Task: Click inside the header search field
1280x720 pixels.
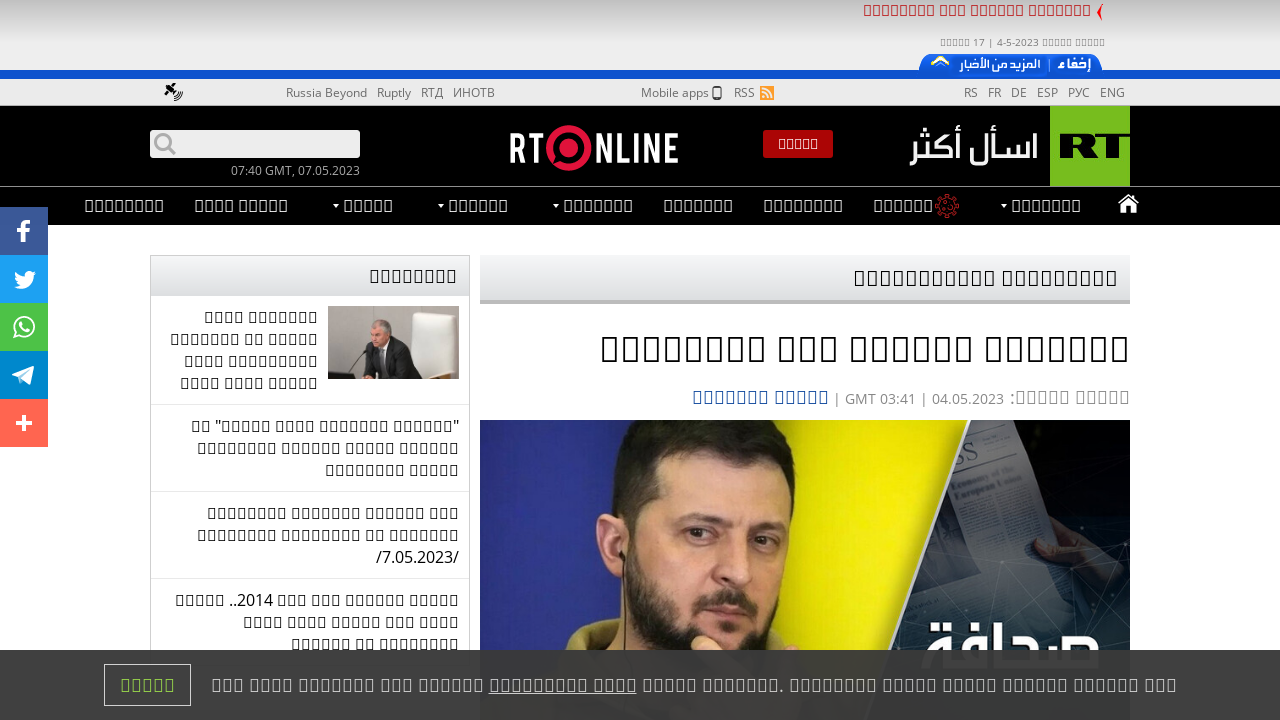Action: [x=255, y=144]
